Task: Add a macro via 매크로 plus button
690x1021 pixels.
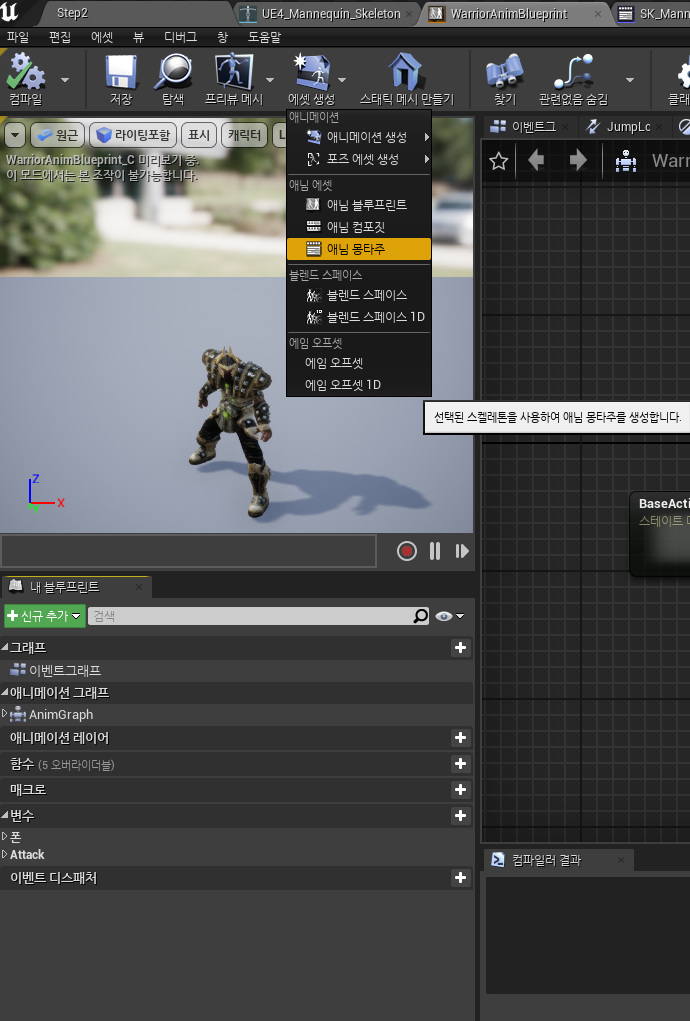Action: tap(460, 790)
